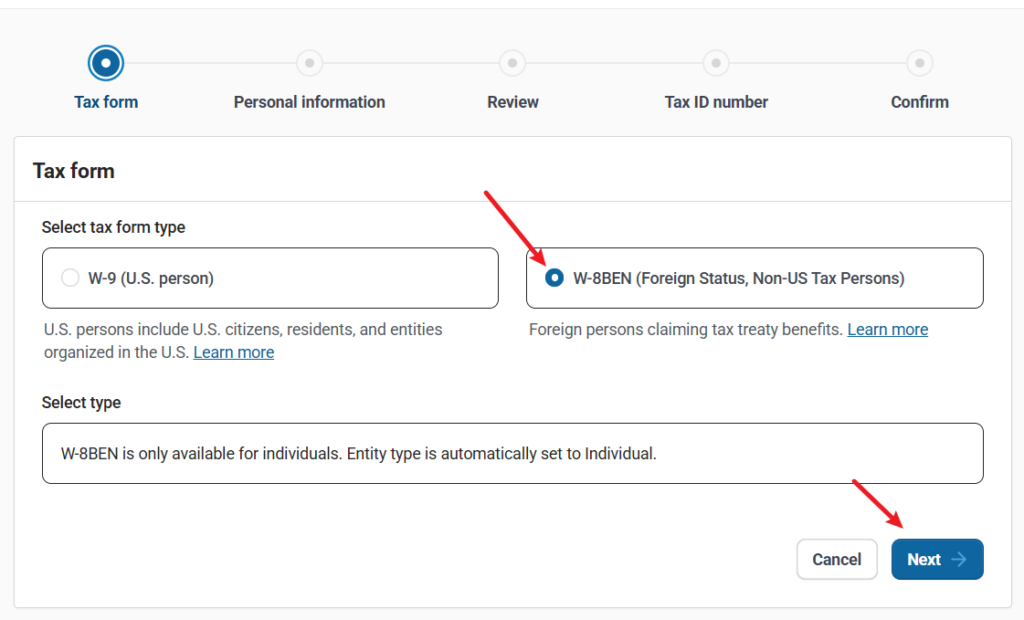Open the Review step label

click(x=512, y=102)
